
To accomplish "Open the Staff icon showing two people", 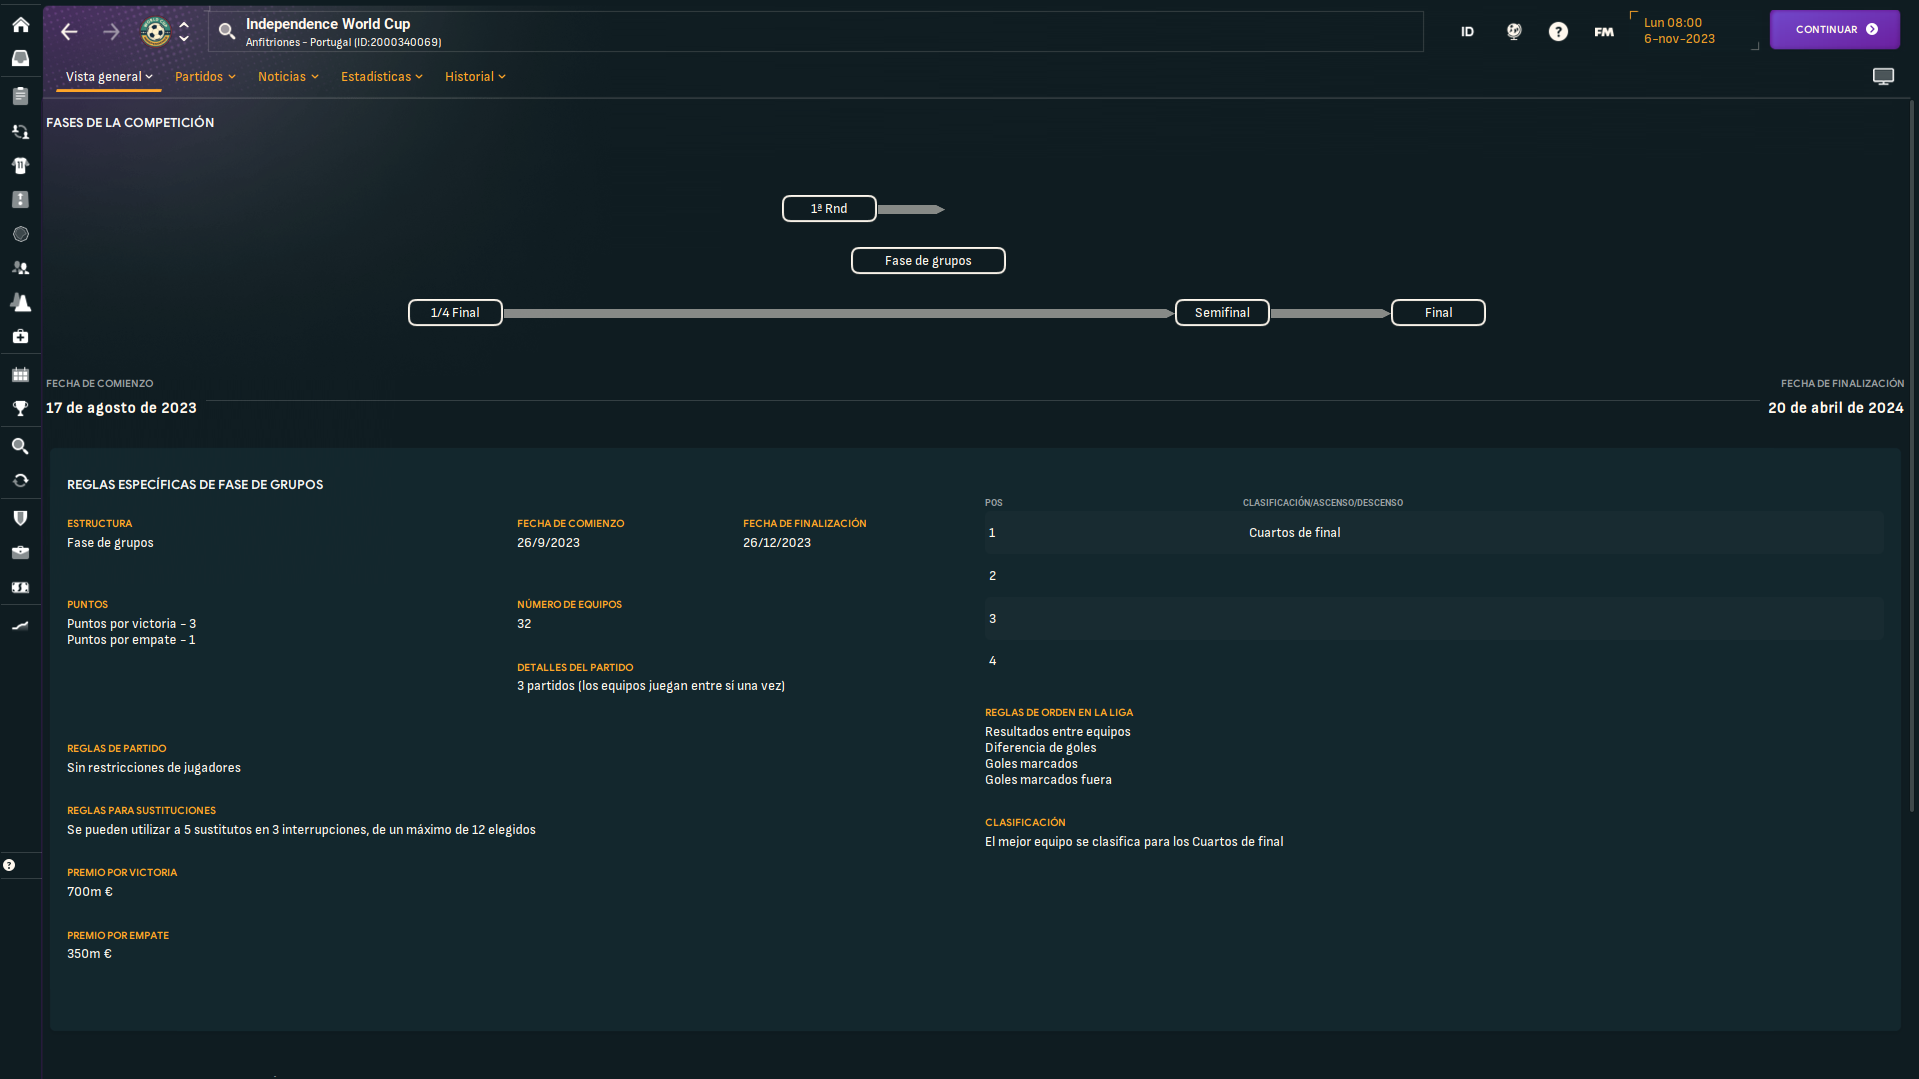I will tap(20, 268).
